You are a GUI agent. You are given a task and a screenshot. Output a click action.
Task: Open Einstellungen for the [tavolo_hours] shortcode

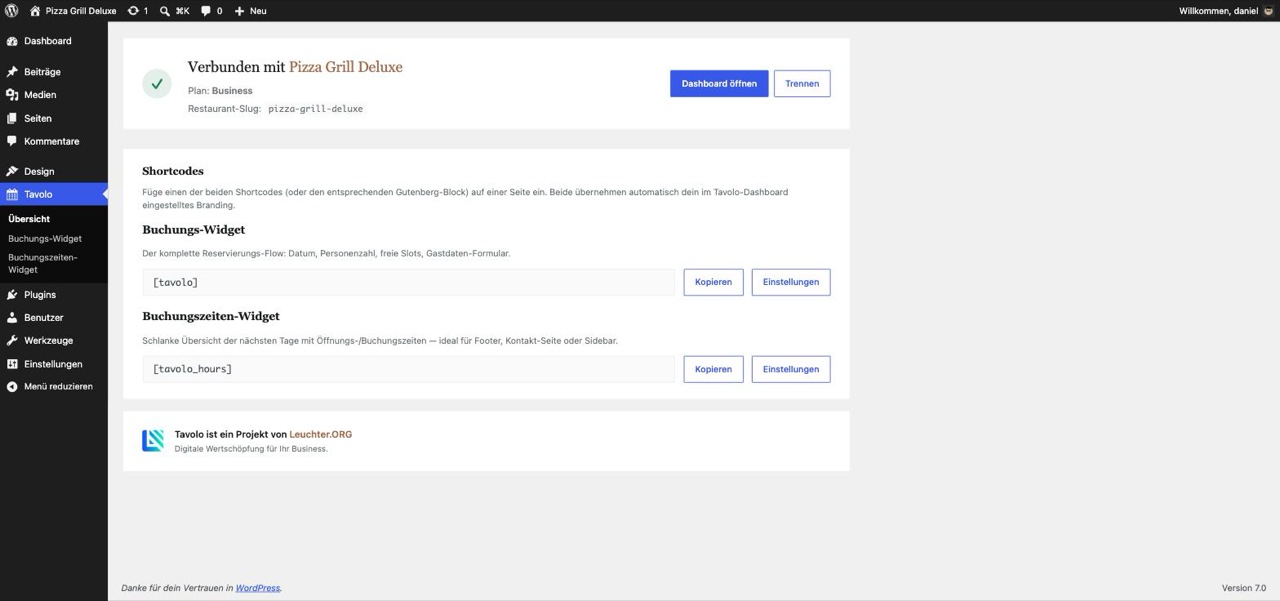[791, 369]
